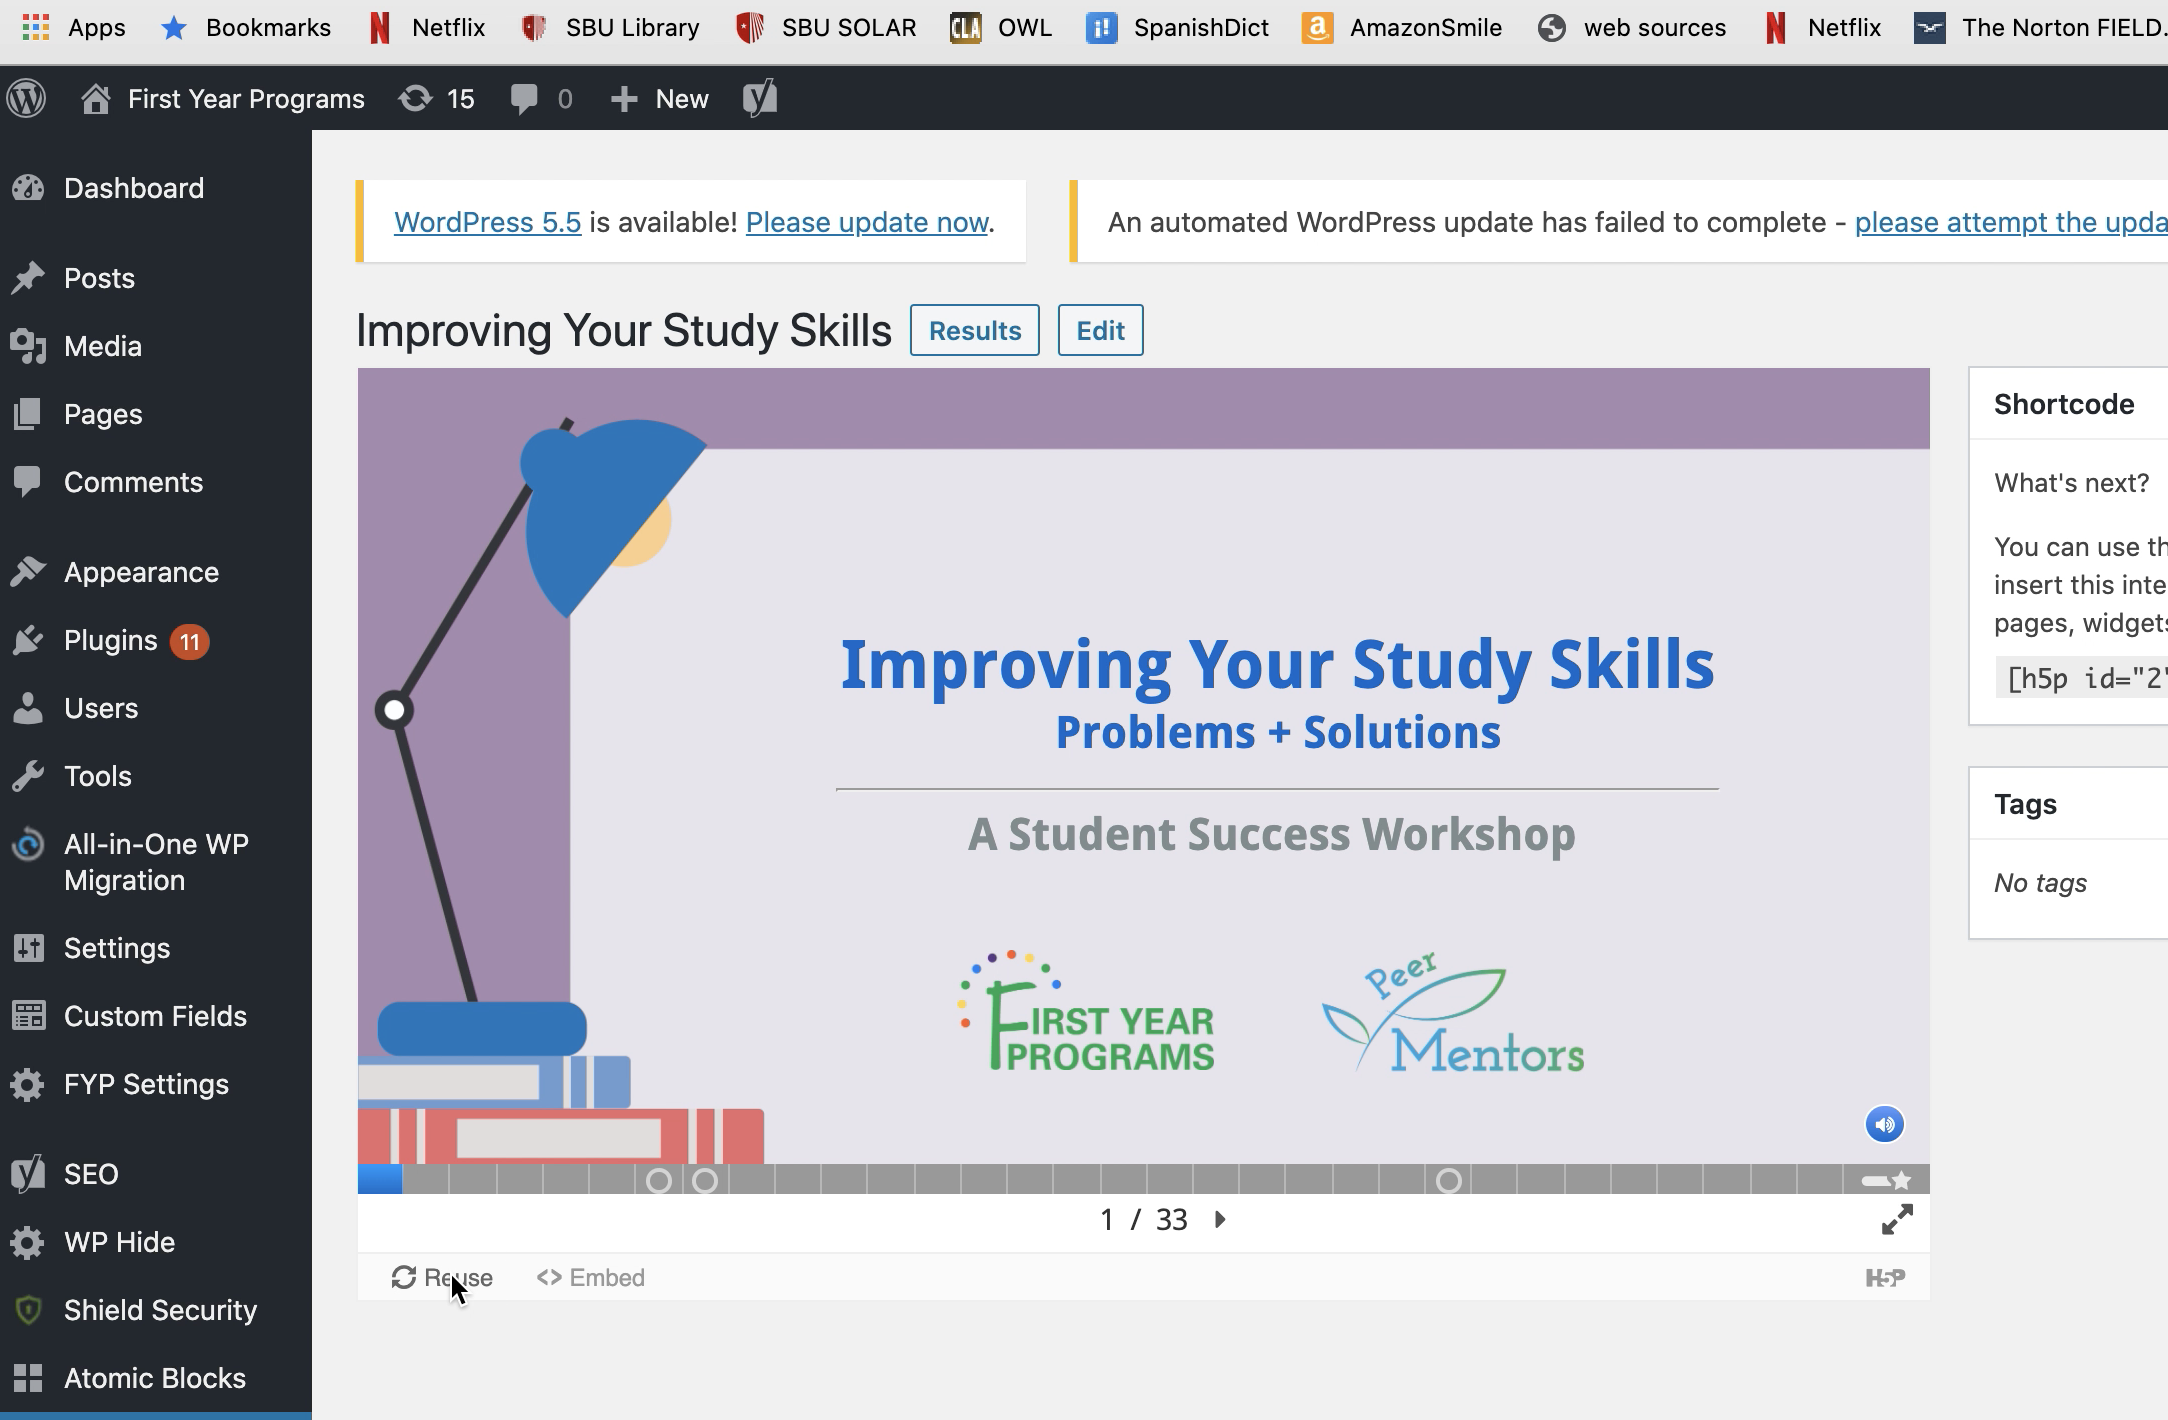Toggle H5P fullscreen icon
This screenshot has height=1420, width=2168.
[x=1897, y=1219]
